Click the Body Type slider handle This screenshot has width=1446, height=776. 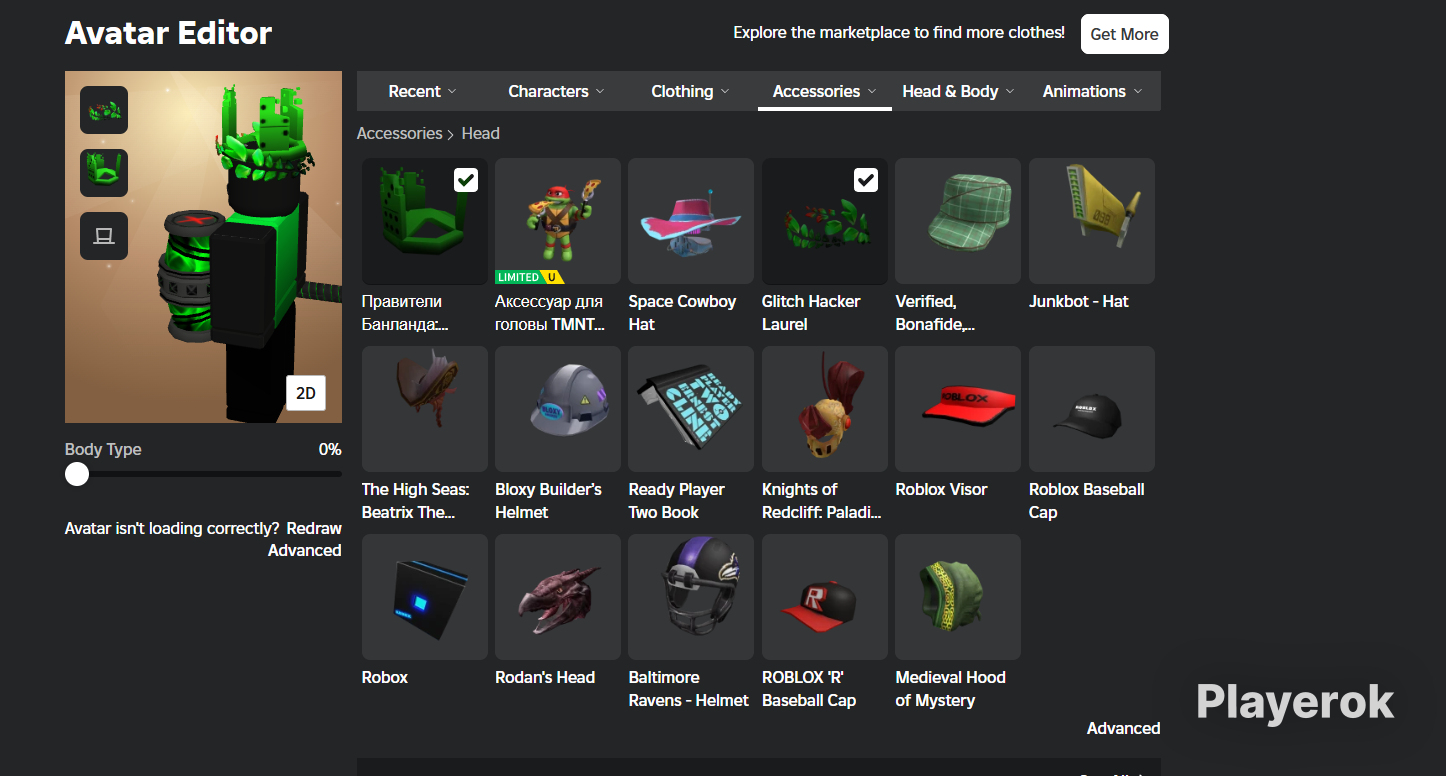click(x=77, y=474)
